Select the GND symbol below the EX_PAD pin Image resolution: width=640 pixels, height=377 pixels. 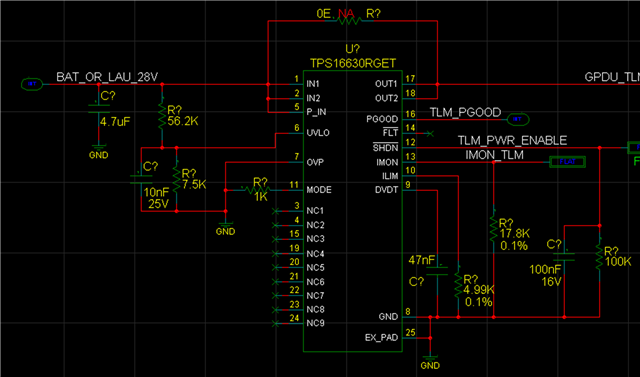[430, 362]
